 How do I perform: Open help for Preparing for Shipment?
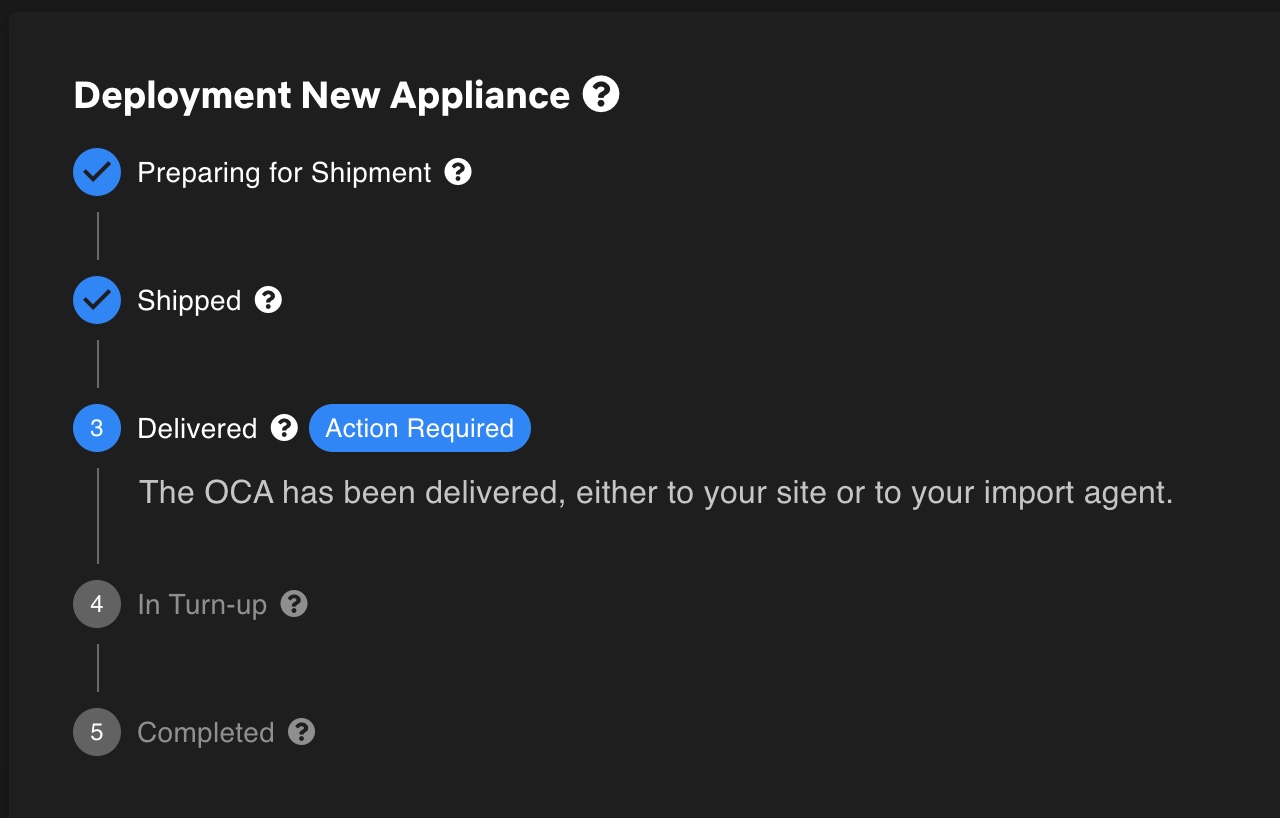point(458,172)
